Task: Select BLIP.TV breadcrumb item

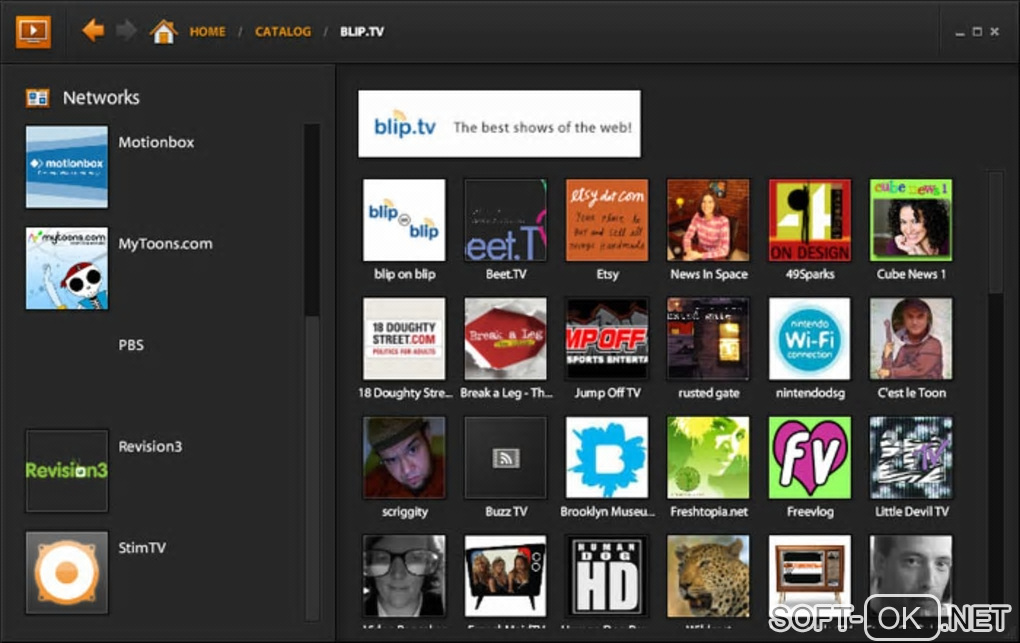Action: coord(362,31)
